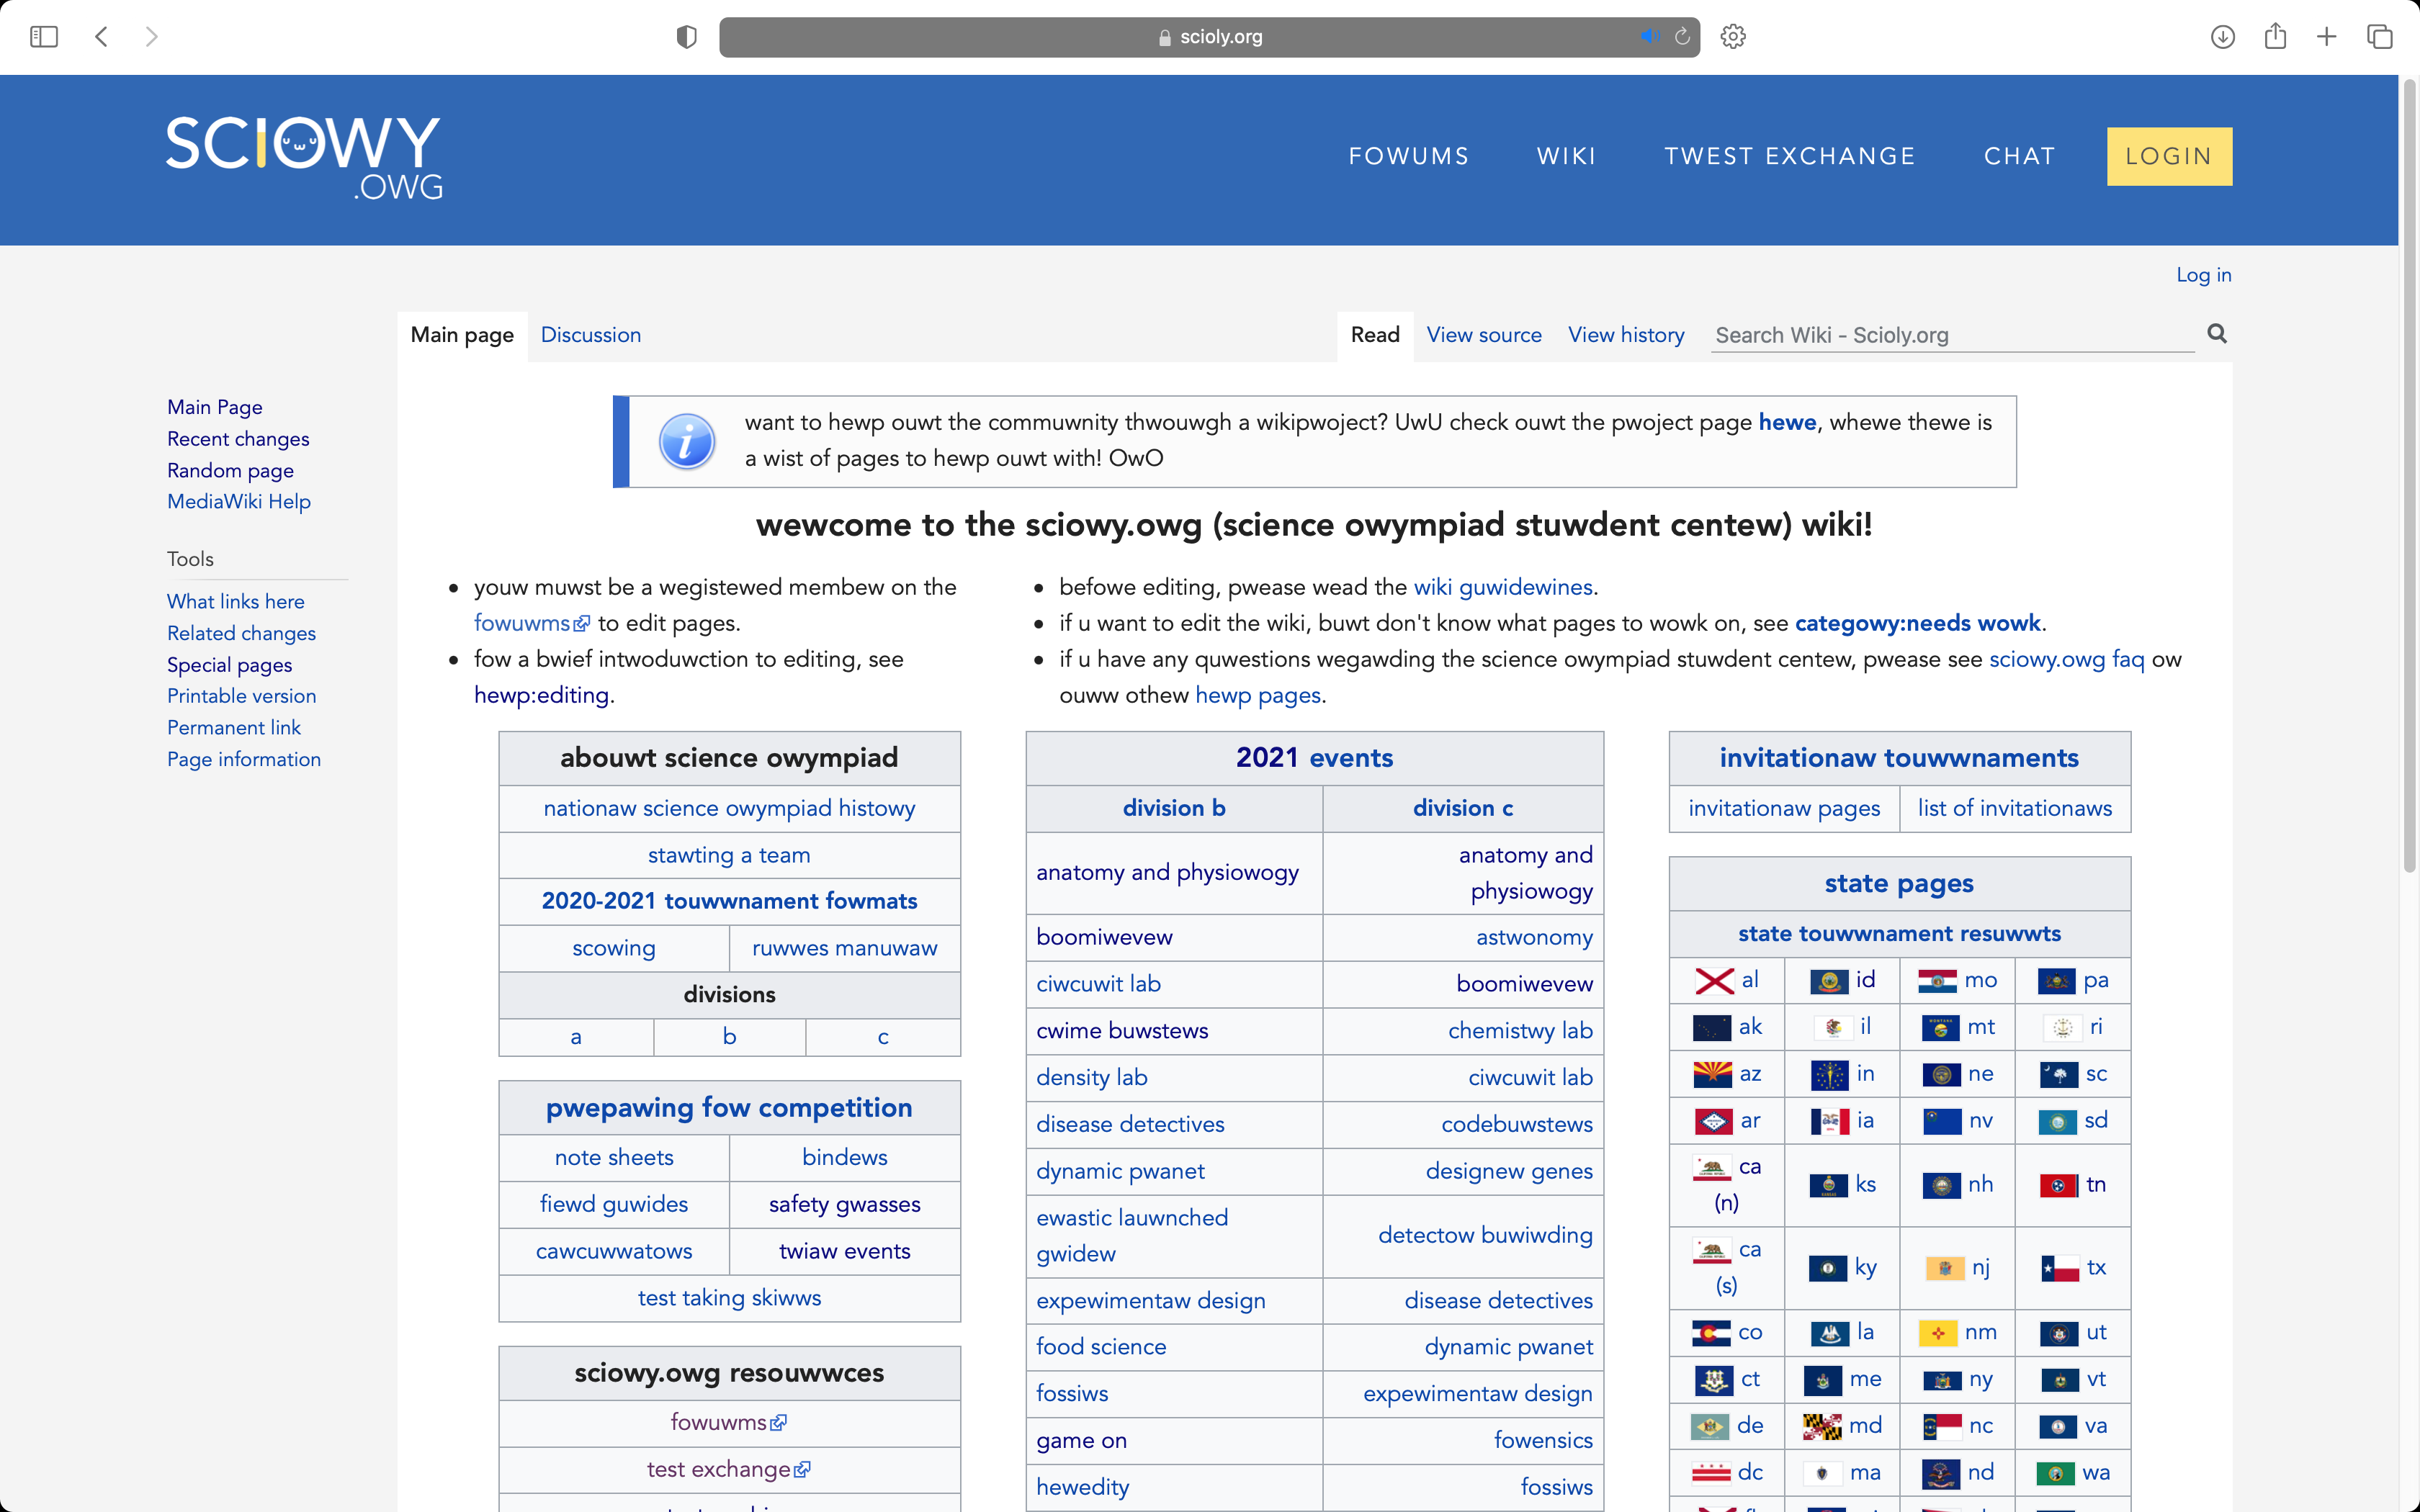Open a new tab with the plus icon
This screenshot has height=1512, width=2420.
pyautogui.click(x=2327, y=37)
